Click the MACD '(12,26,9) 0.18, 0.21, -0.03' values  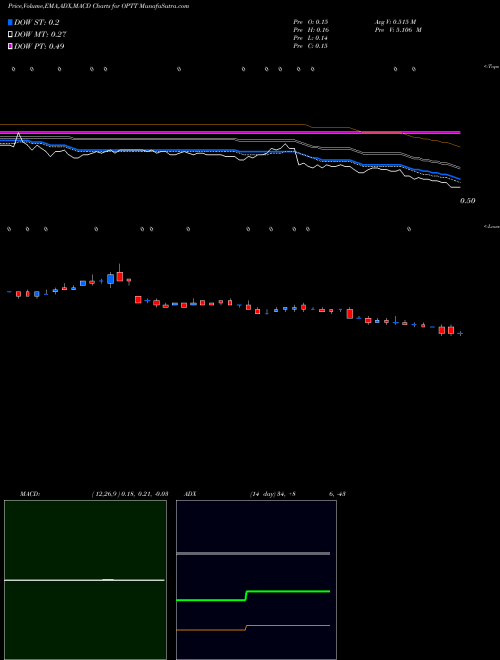(130, 494)
